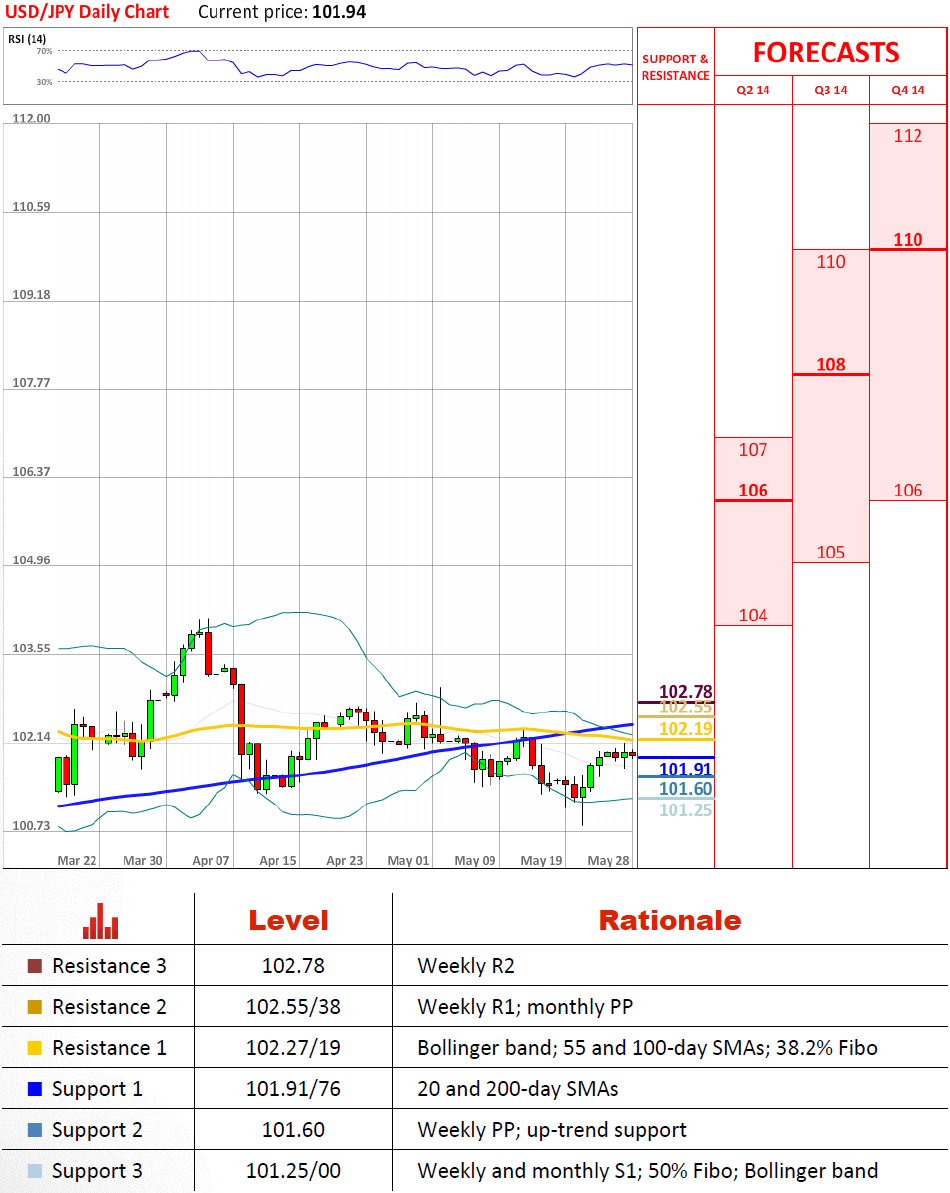950x1193 pixels.
Task: Click the red bar chart icon
Action: tap(100, 921)
